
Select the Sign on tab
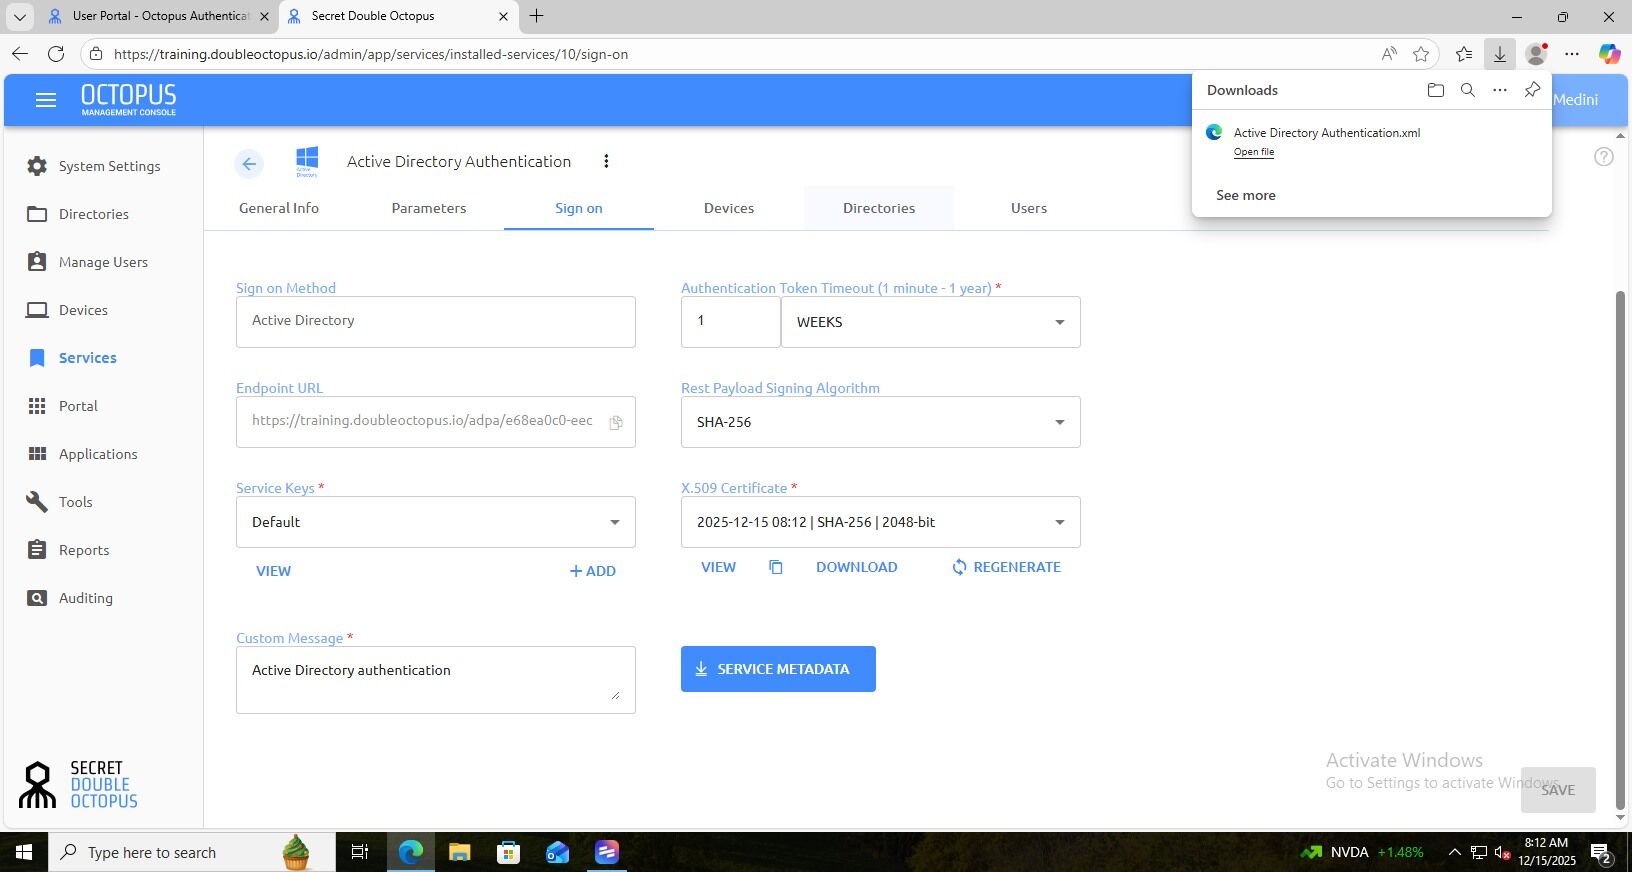tap(579, 208)
